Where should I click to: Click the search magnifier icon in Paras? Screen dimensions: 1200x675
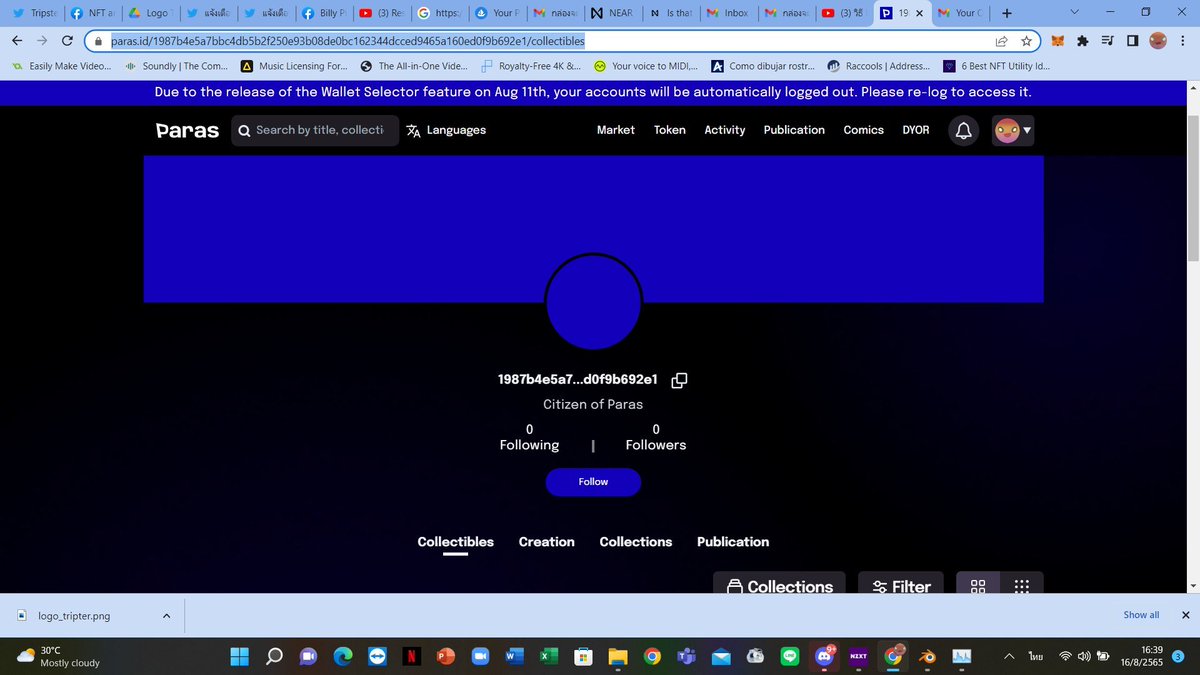[x=244, y=130]
